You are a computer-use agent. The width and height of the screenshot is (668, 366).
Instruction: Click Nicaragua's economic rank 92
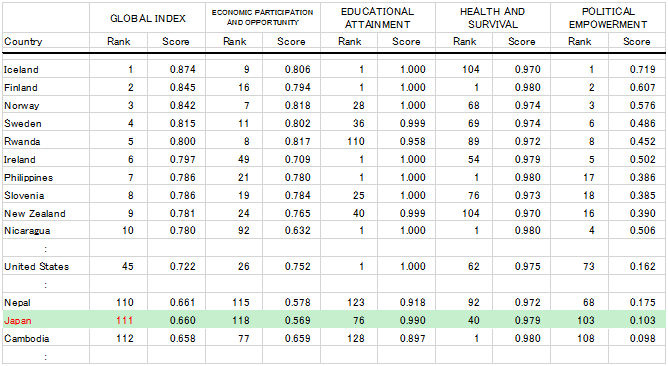(x=243, y=231)
